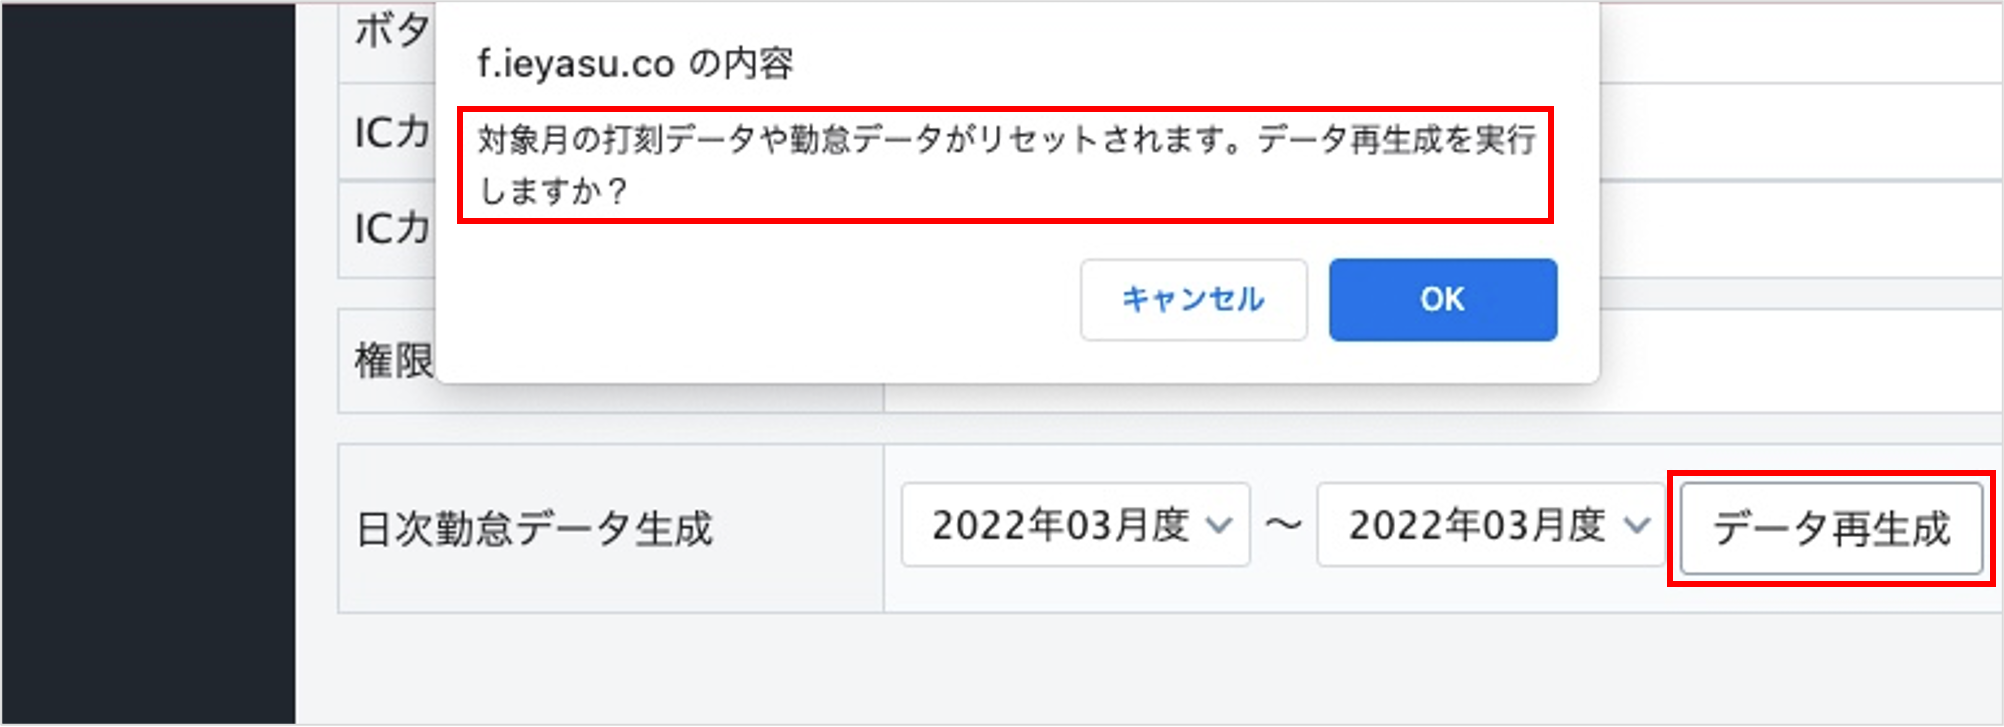
Task: Click the chevron arrow of the start month selector
Action: [1219, 525]
